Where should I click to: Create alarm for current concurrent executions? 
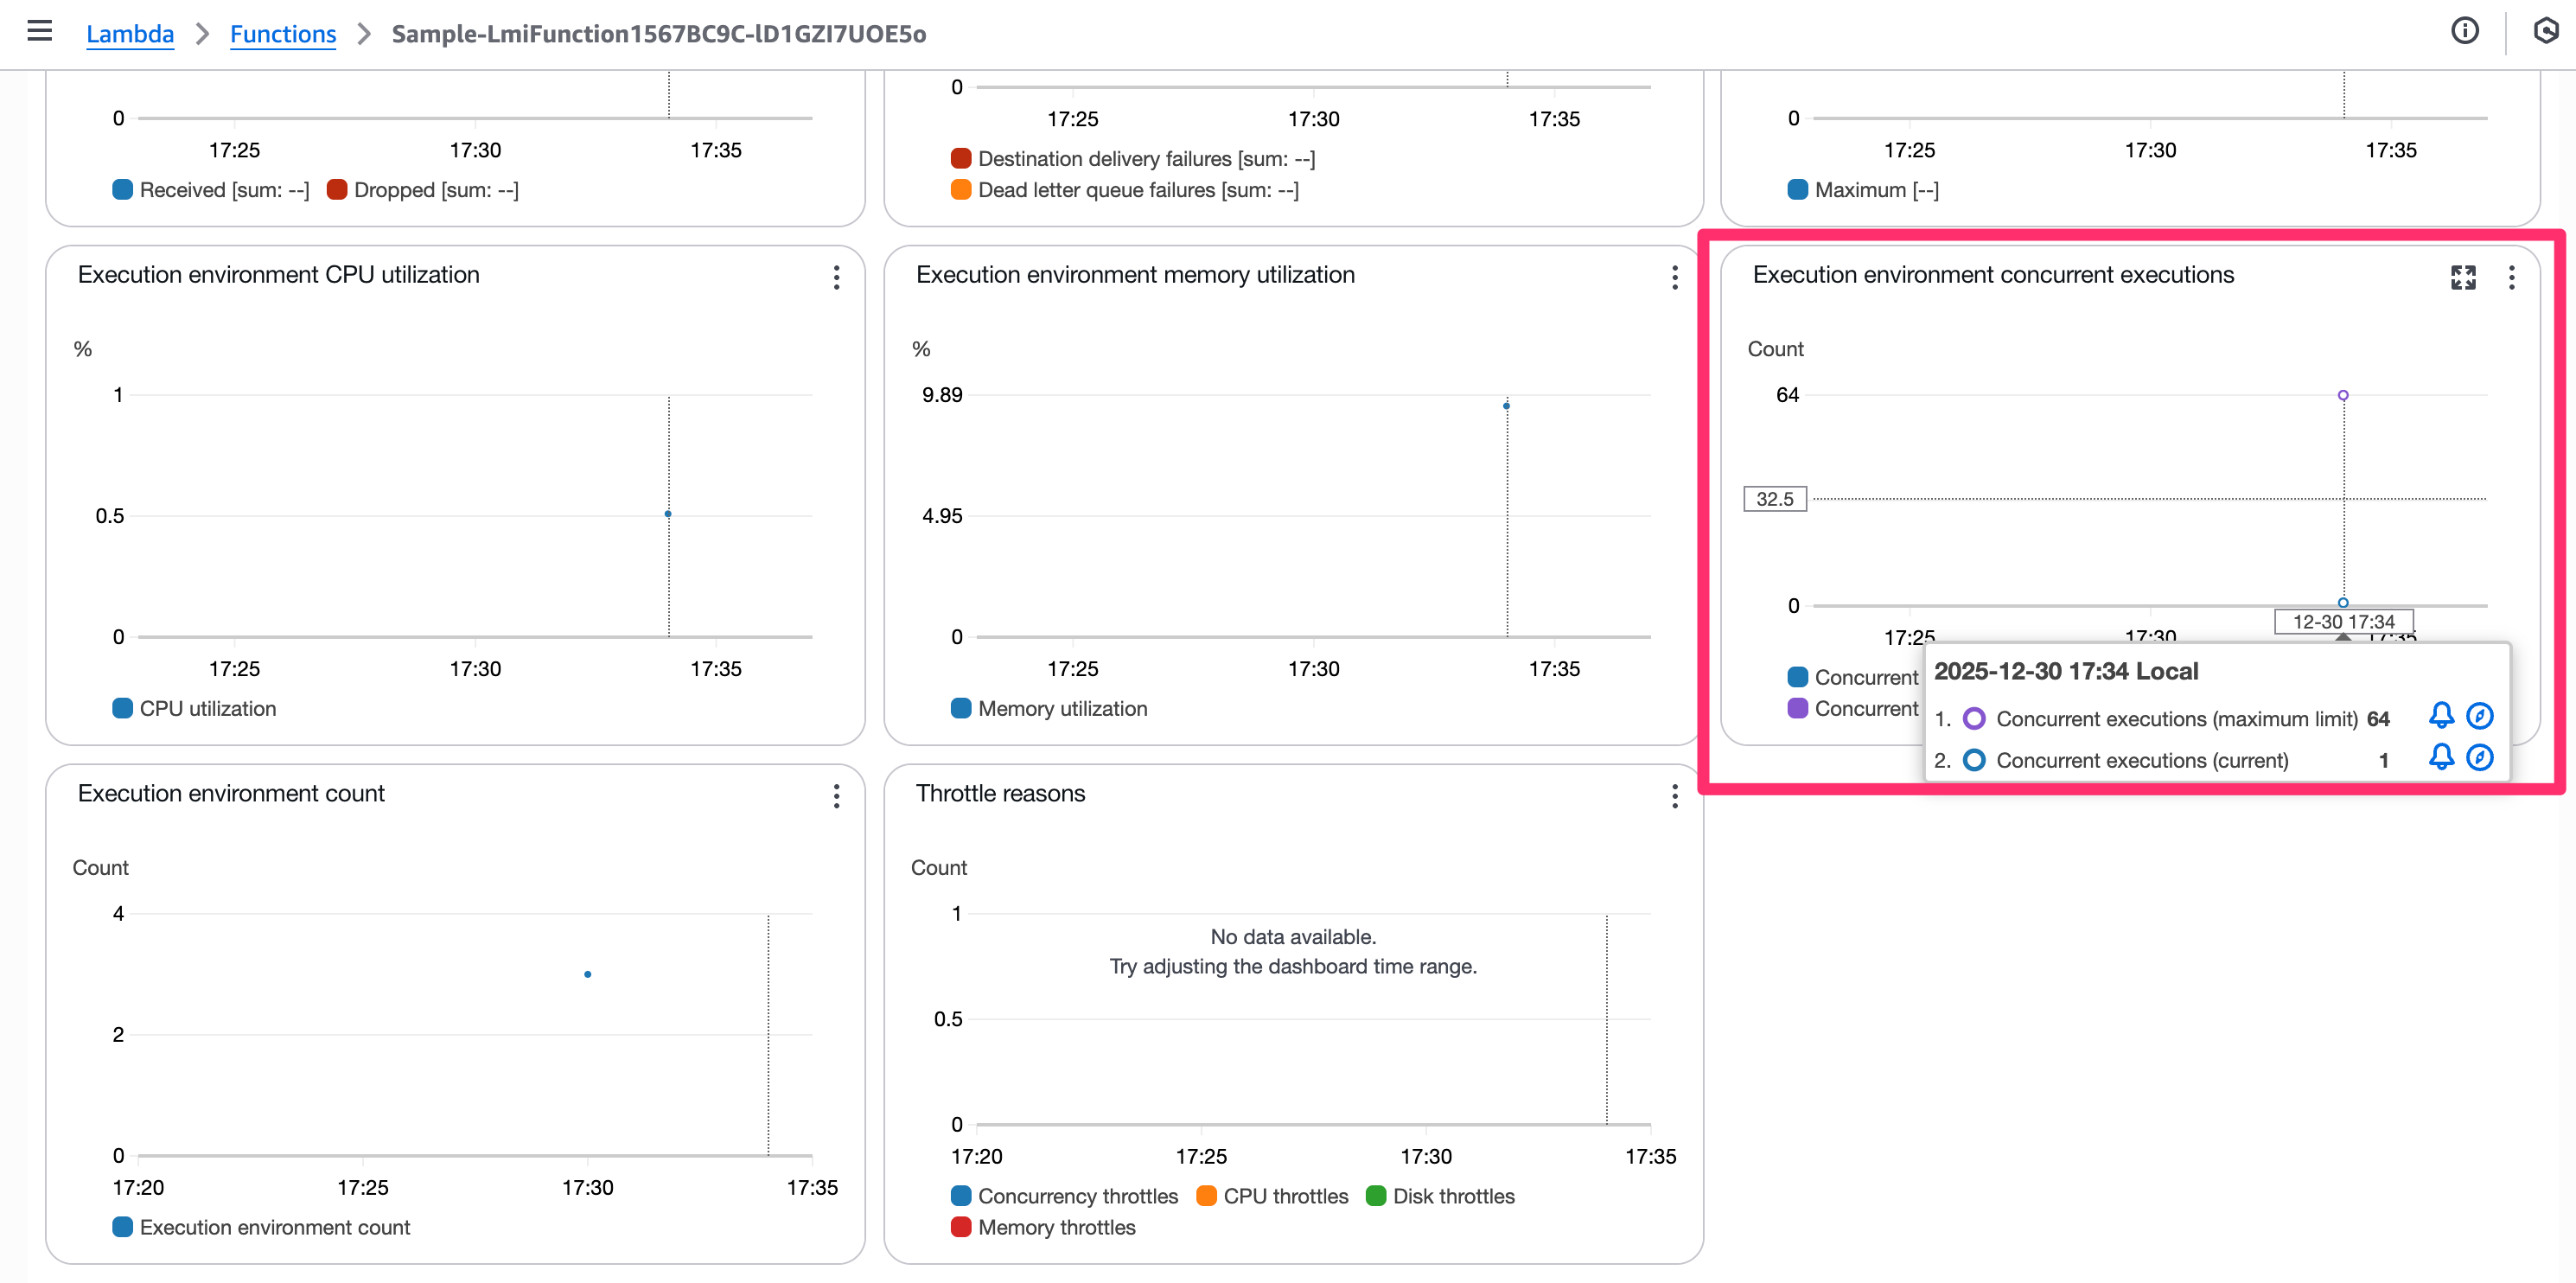pos(2440,757)
